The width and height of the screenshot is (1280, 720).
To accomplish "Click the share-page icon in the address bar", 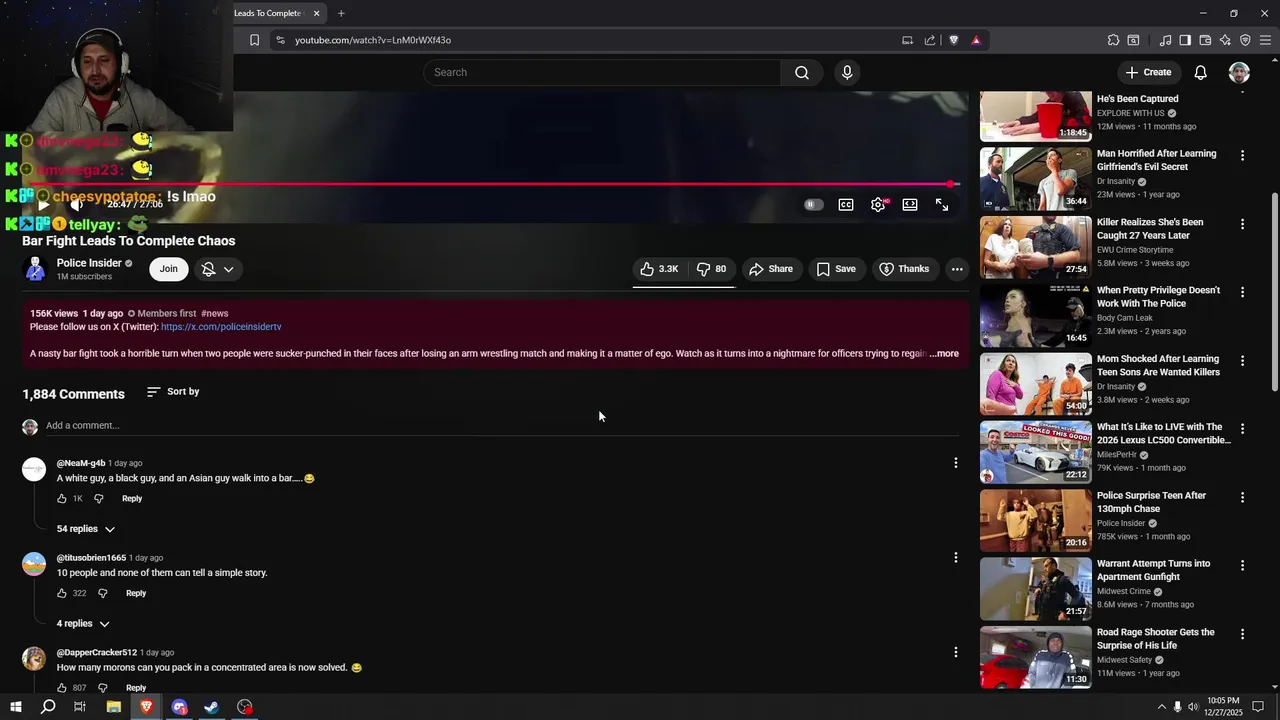I will point(930,40).
